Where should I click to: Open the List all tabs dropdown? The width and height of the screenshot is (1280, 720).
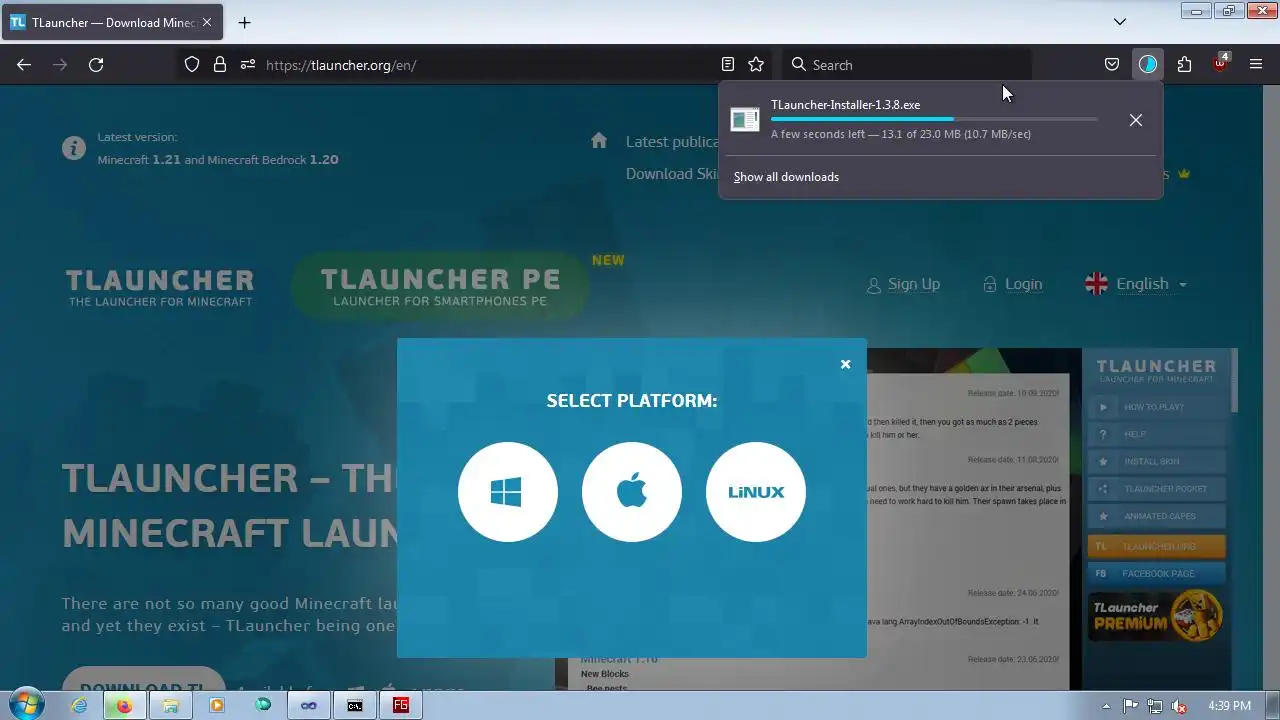[x=1120, y=21]
